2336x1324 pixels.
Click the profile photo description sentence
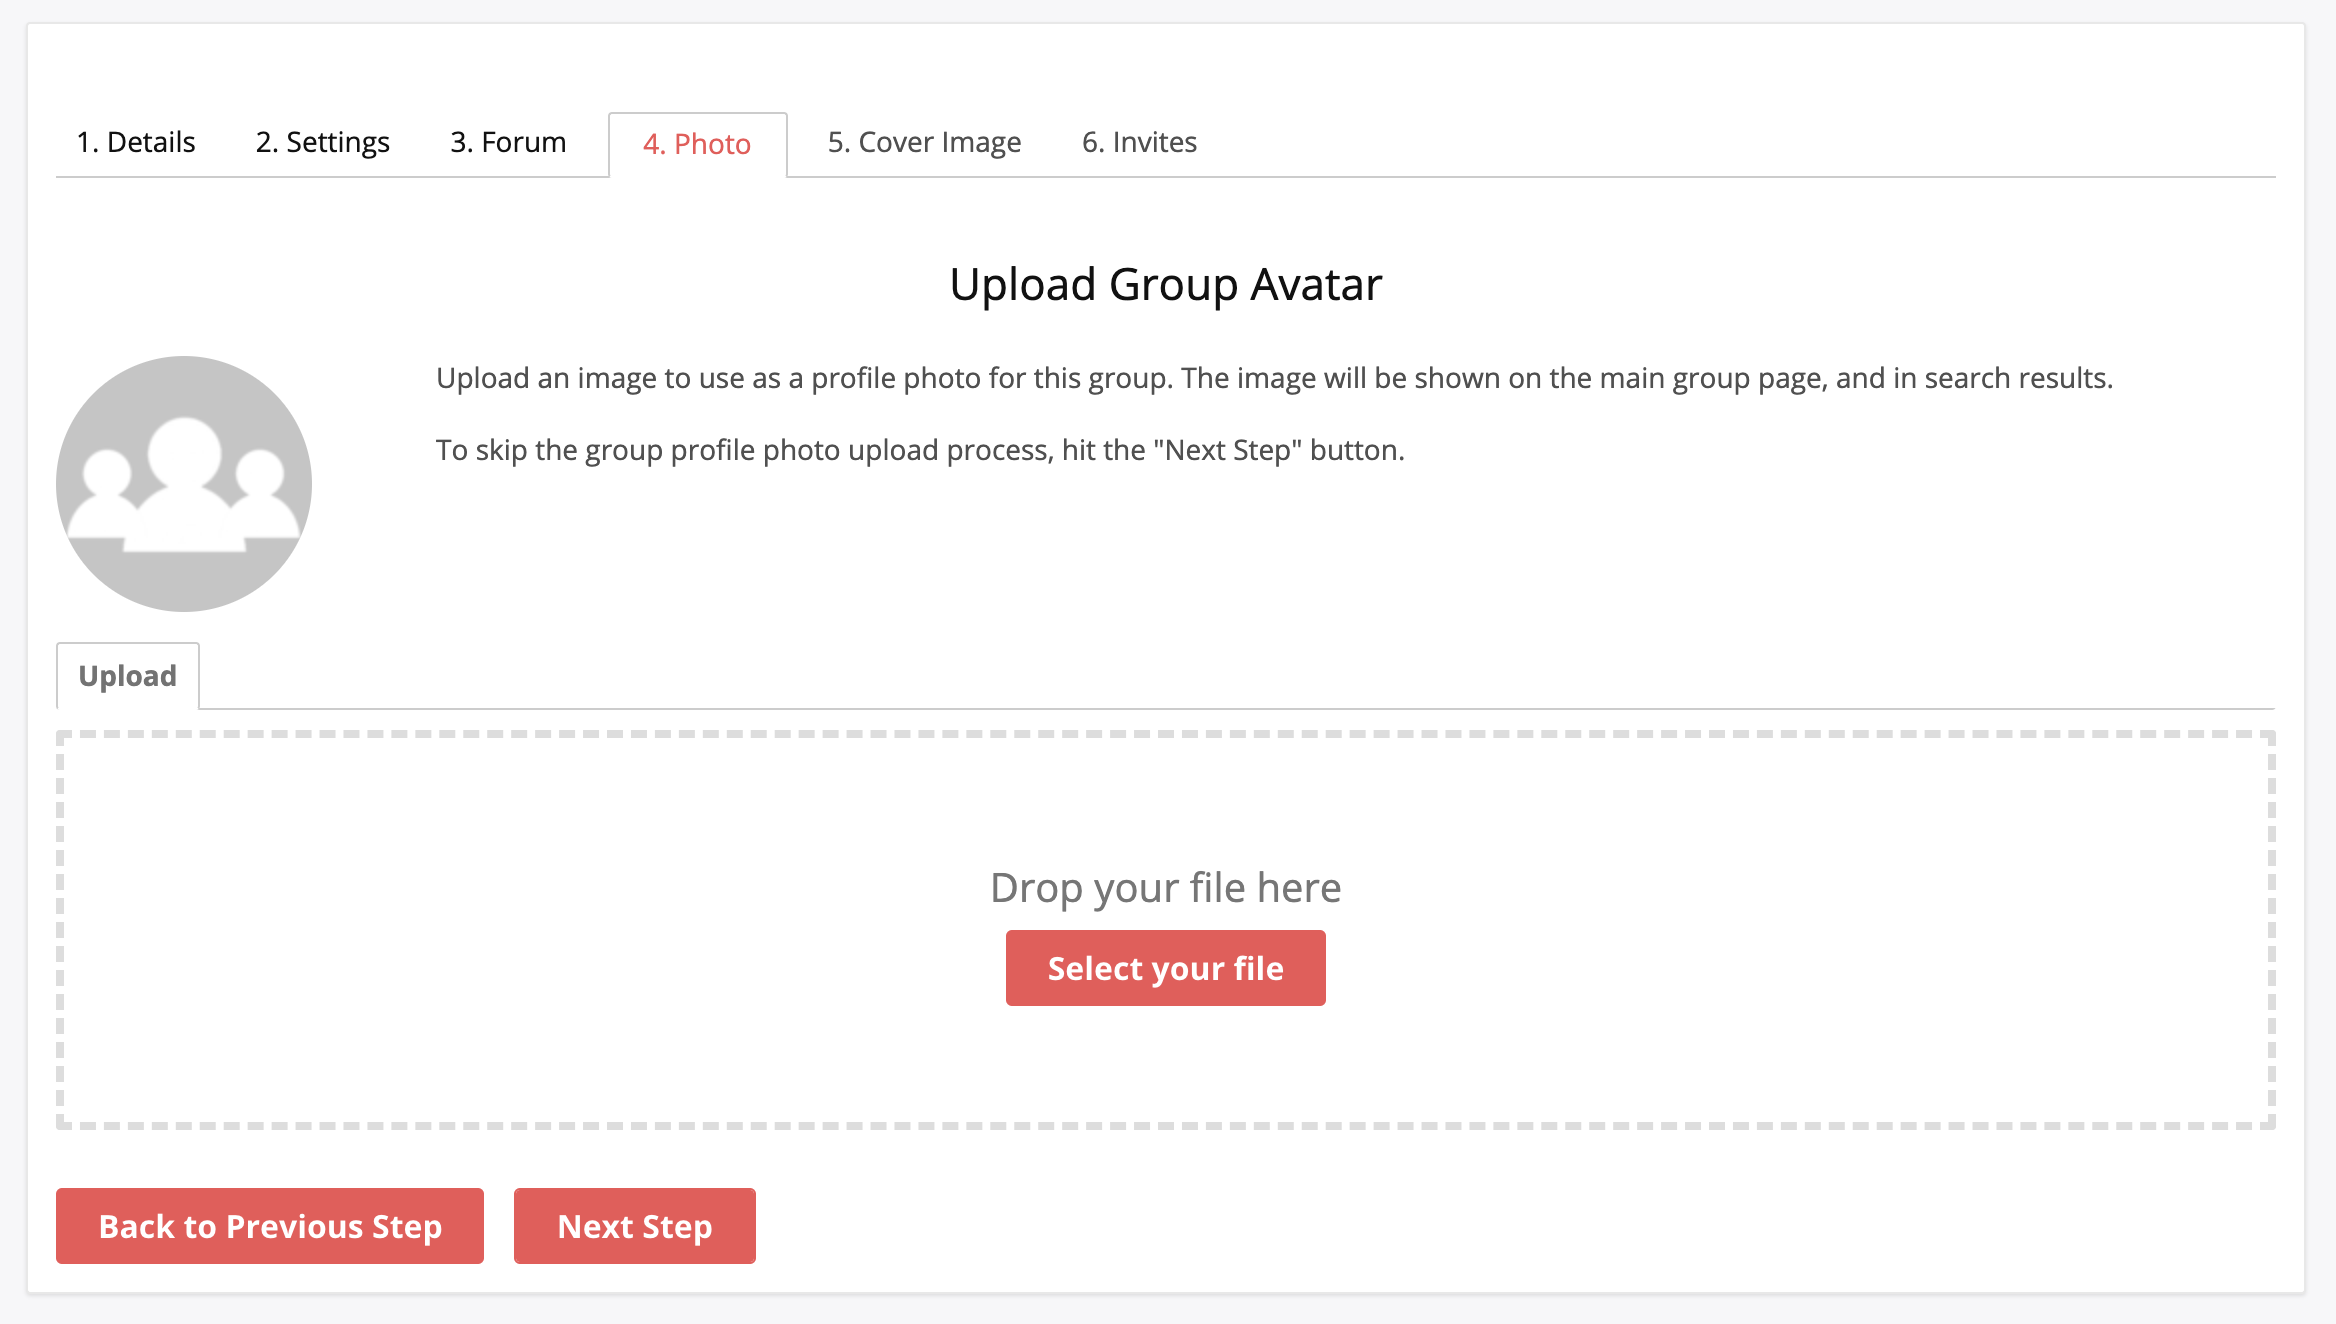pyautogui.click(x=1275, y=378)
